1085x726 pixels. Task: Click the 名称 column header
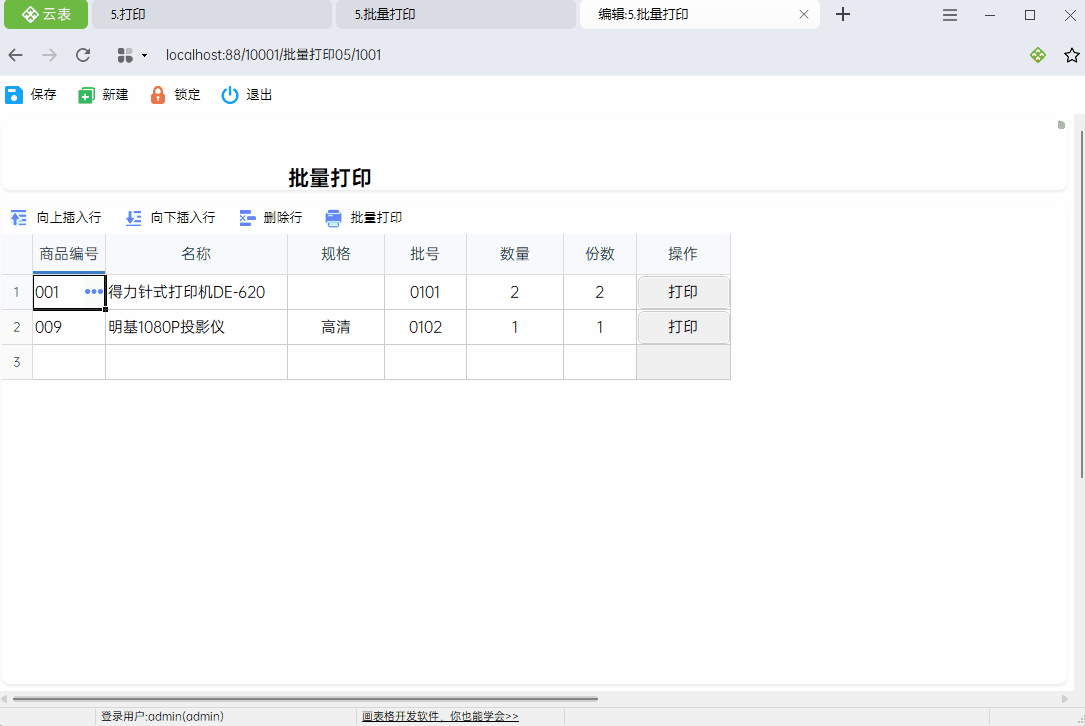tap(197, 254)
